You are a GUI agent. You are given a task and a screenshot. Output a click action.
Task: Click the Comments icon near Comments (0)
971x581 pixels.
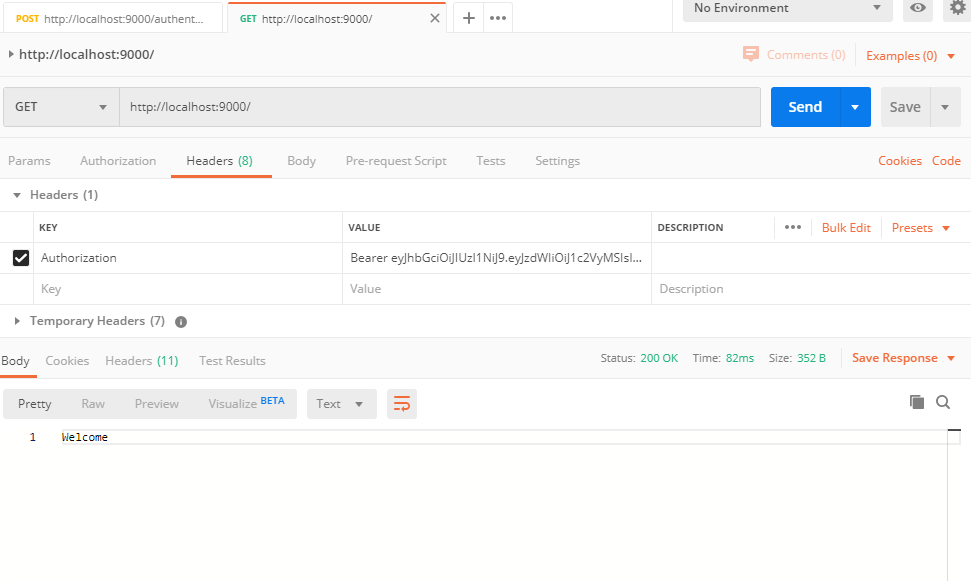752,55
